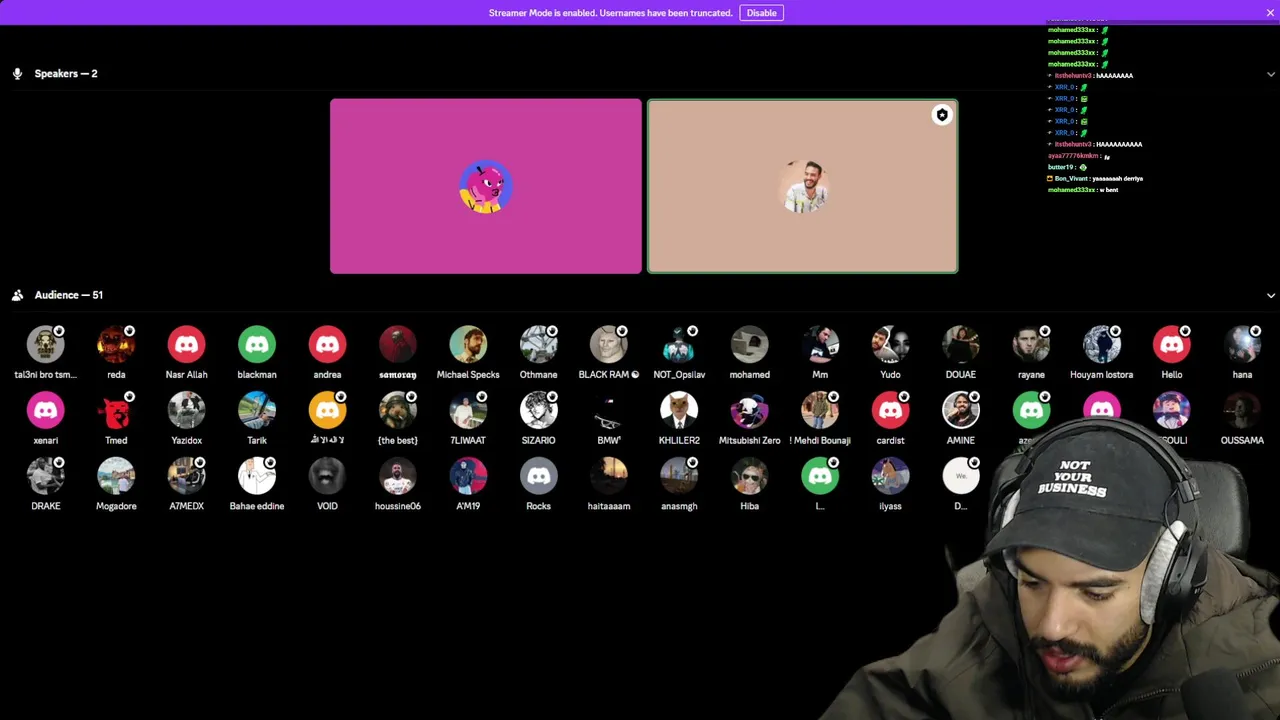1280x720 pixels.
Task: Click the "Speakers — 2" heading
Action: click(x=66, y=74)
